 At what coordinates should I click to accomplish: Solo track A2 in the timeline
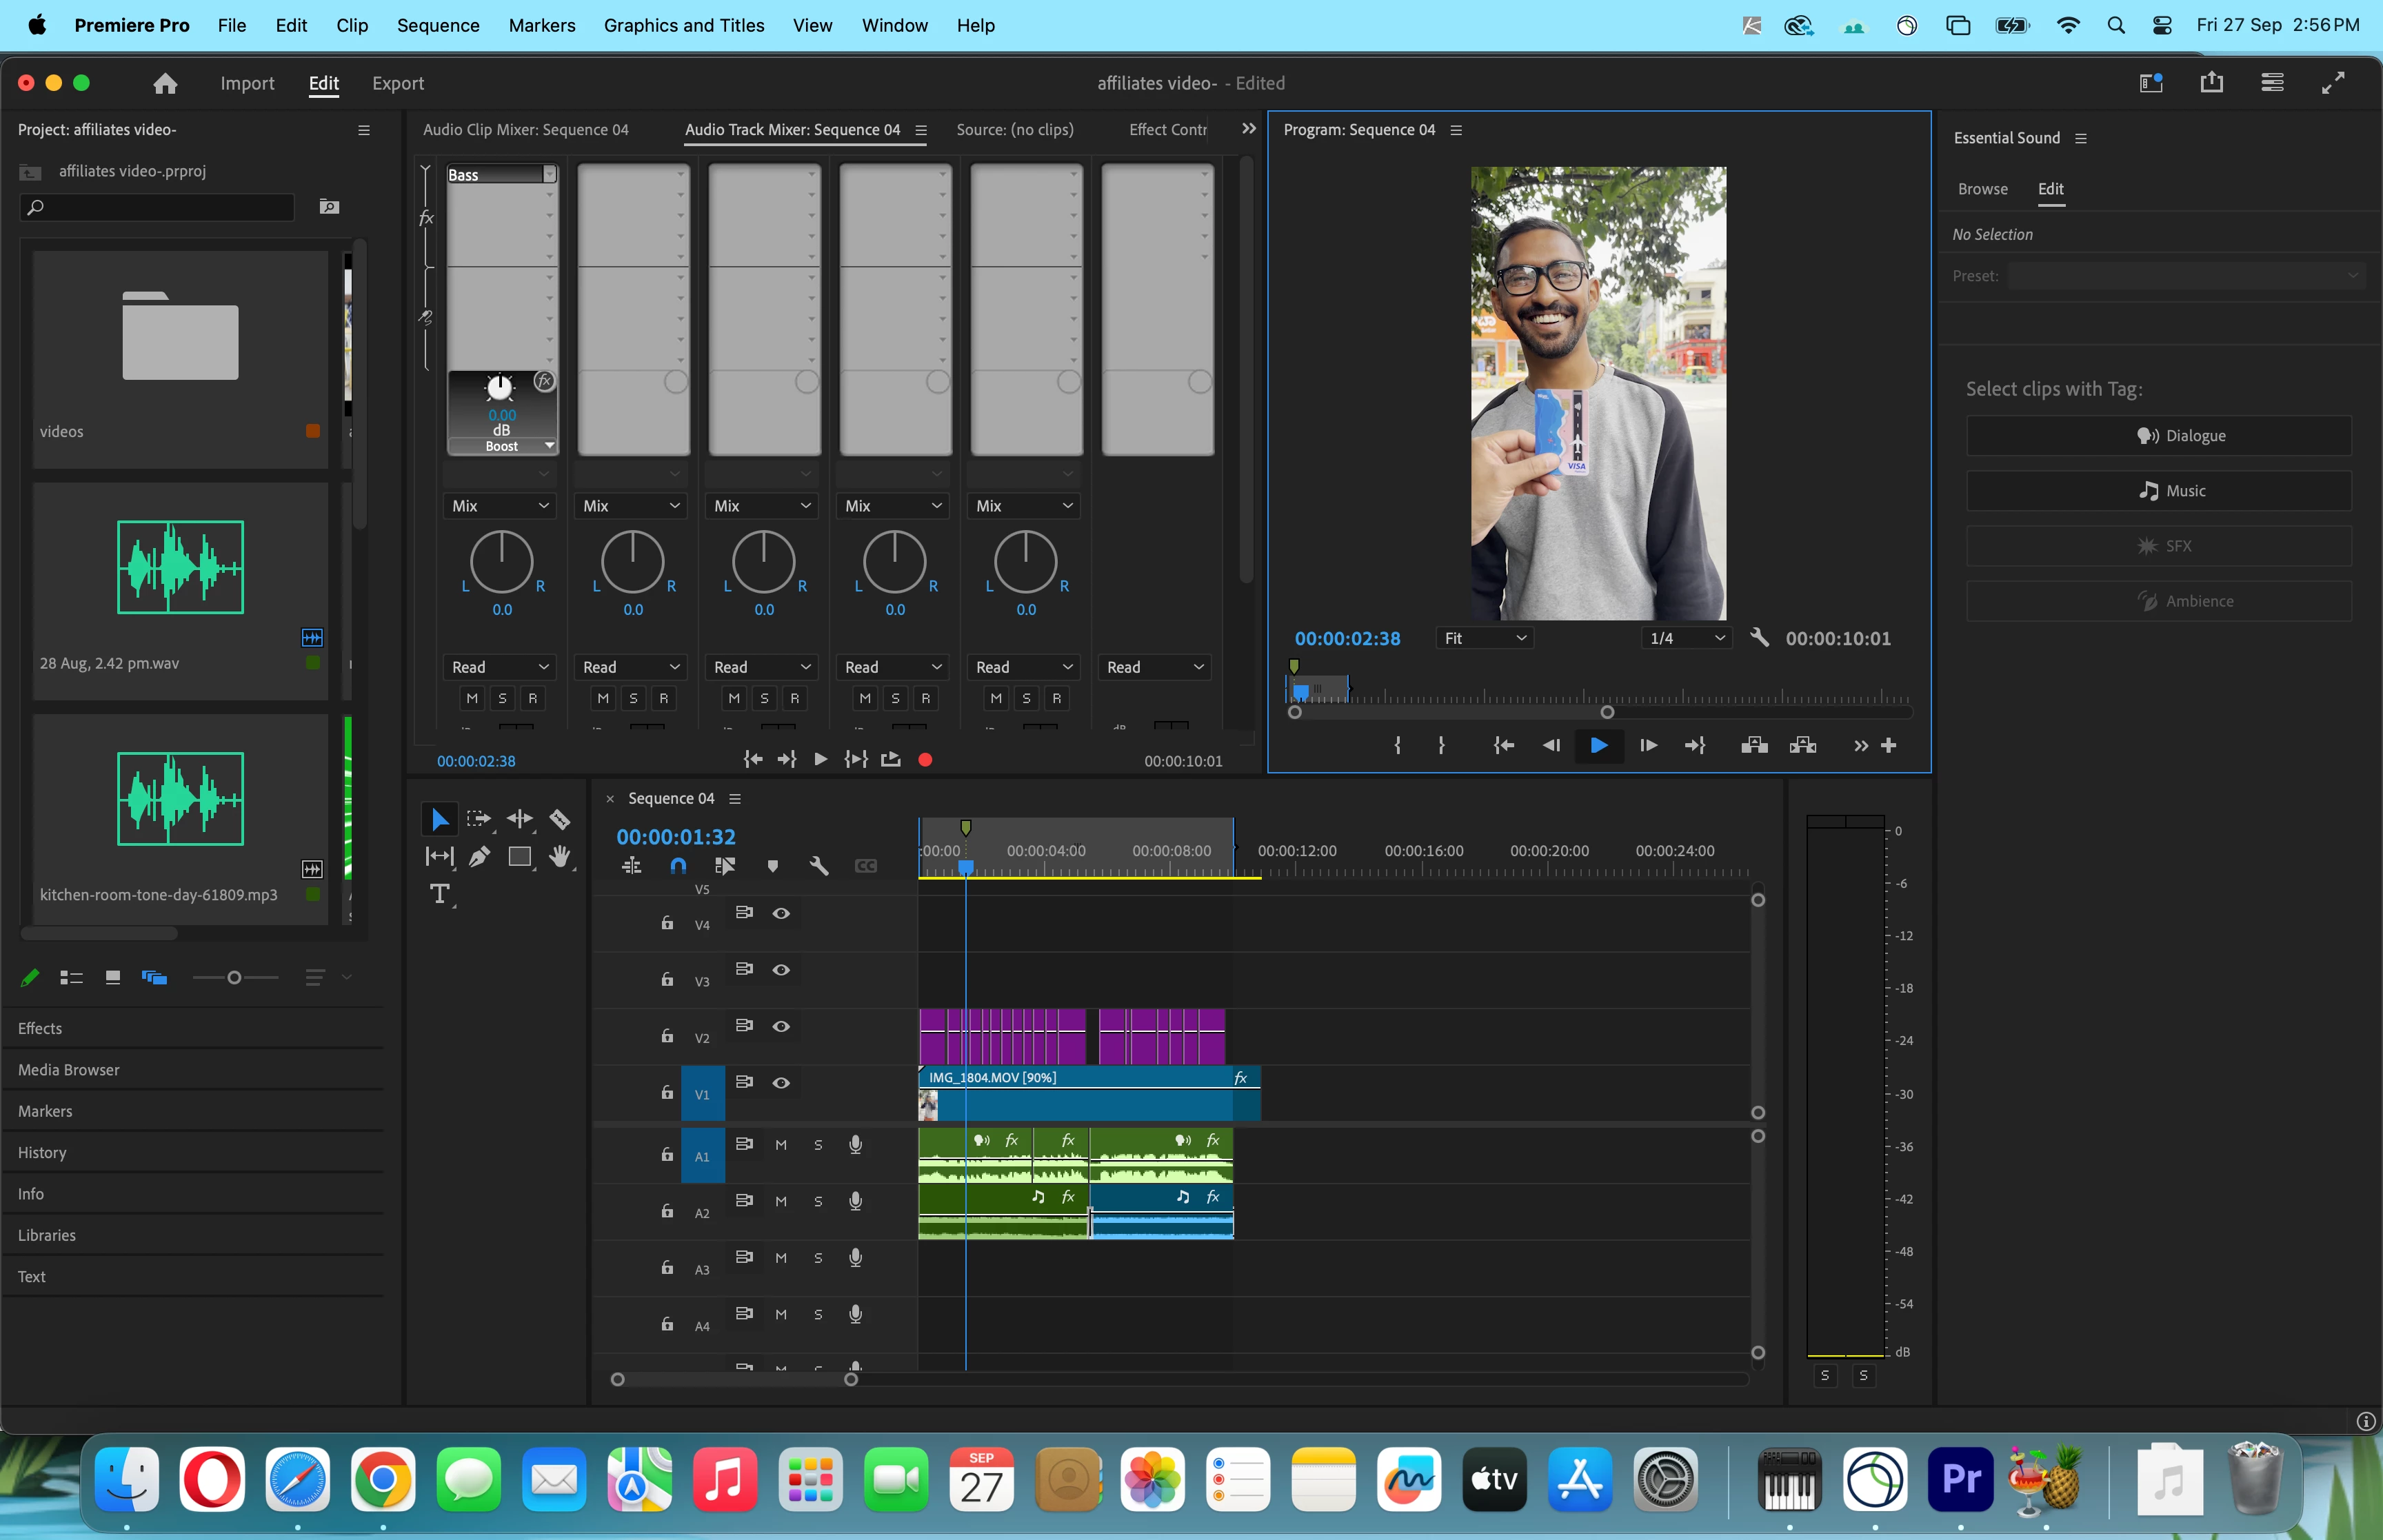pyautogui.click(x=818, y=1201)
